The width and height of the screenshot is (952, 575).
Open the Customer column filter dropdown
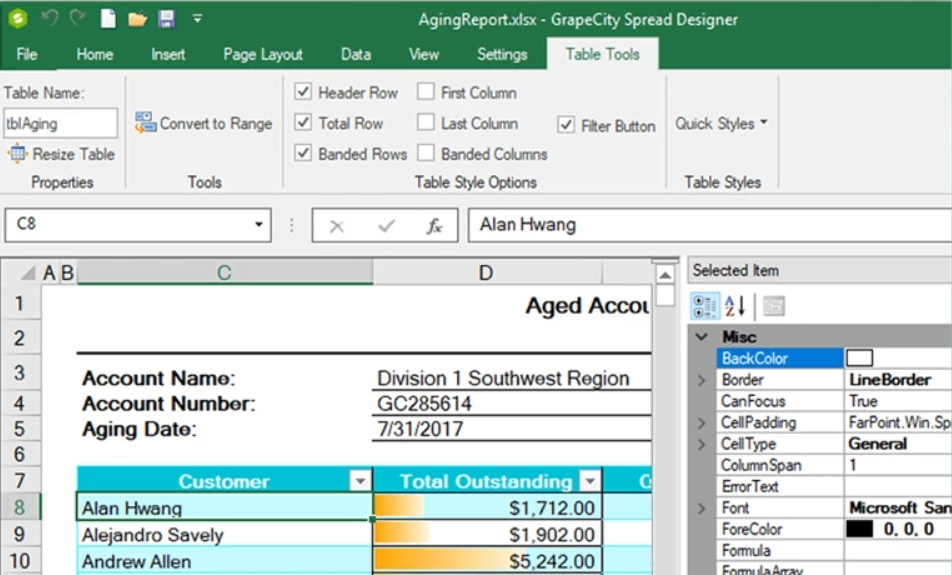[360, 481]
